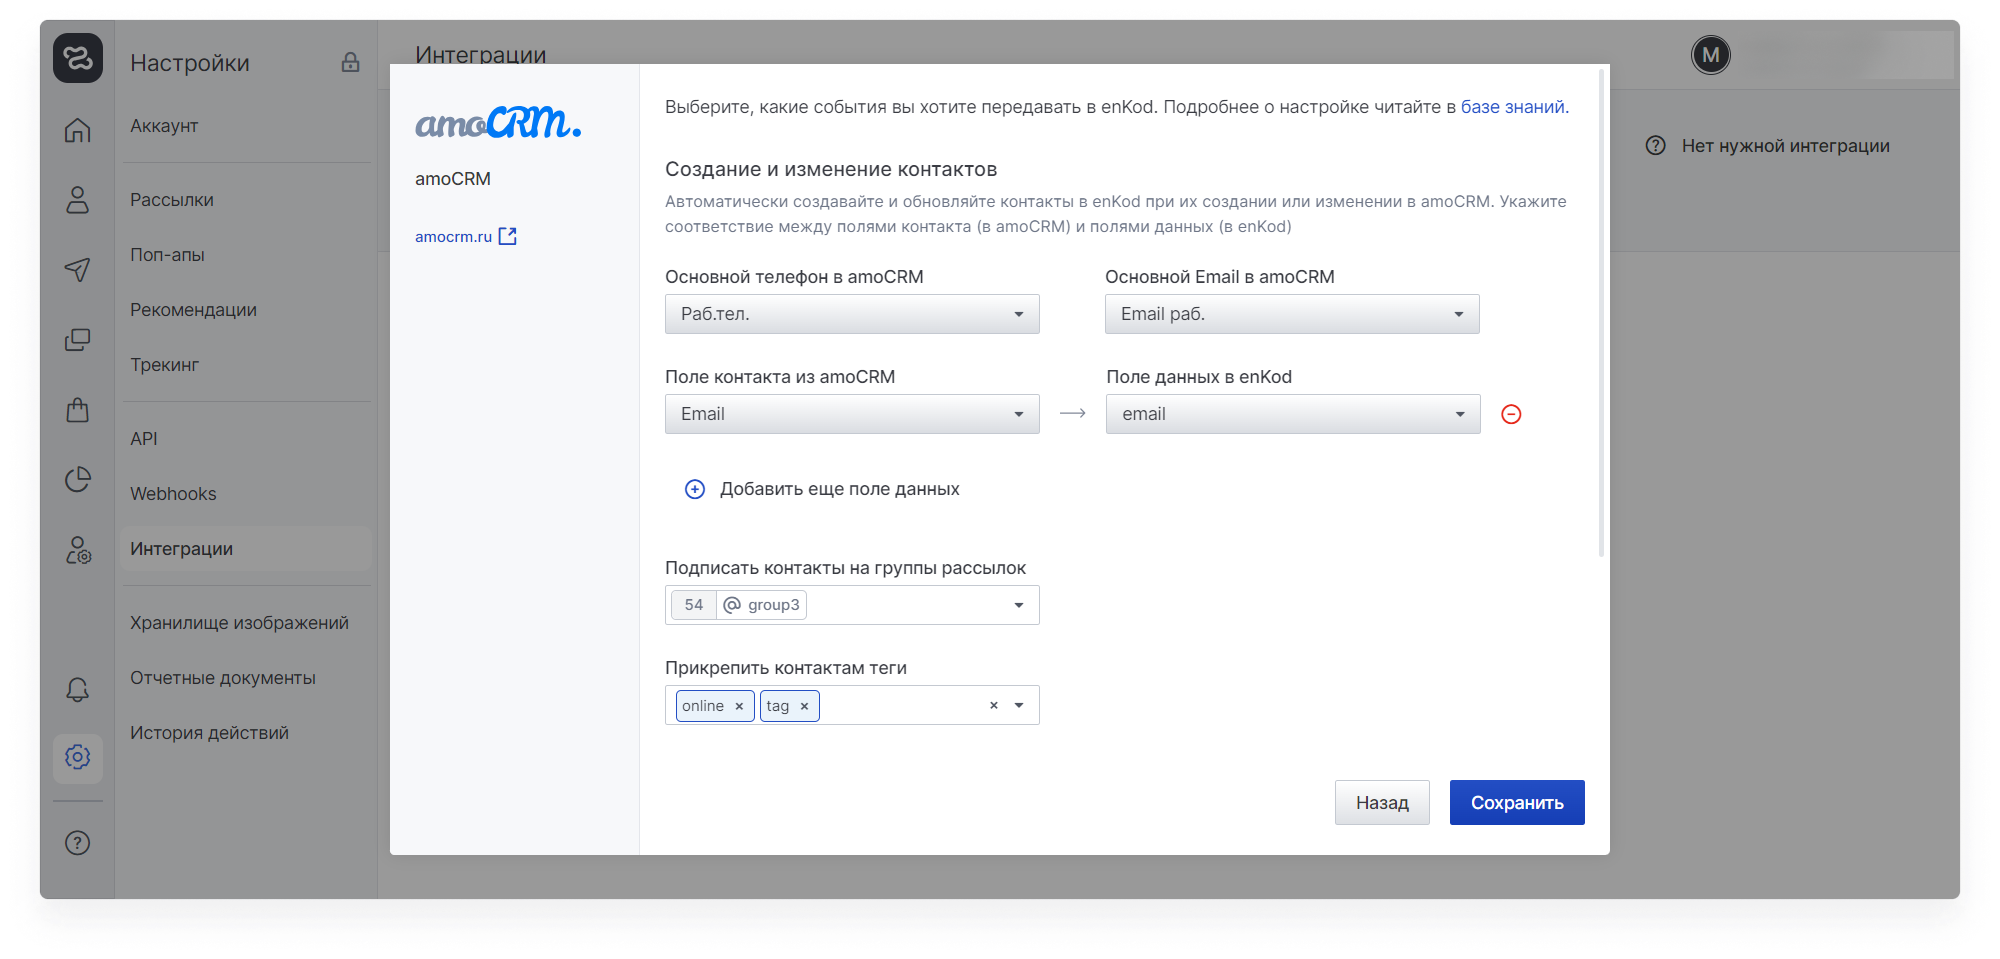Open the user-with-gear sidebar icon
The image size is (2000, 959).
78,550
